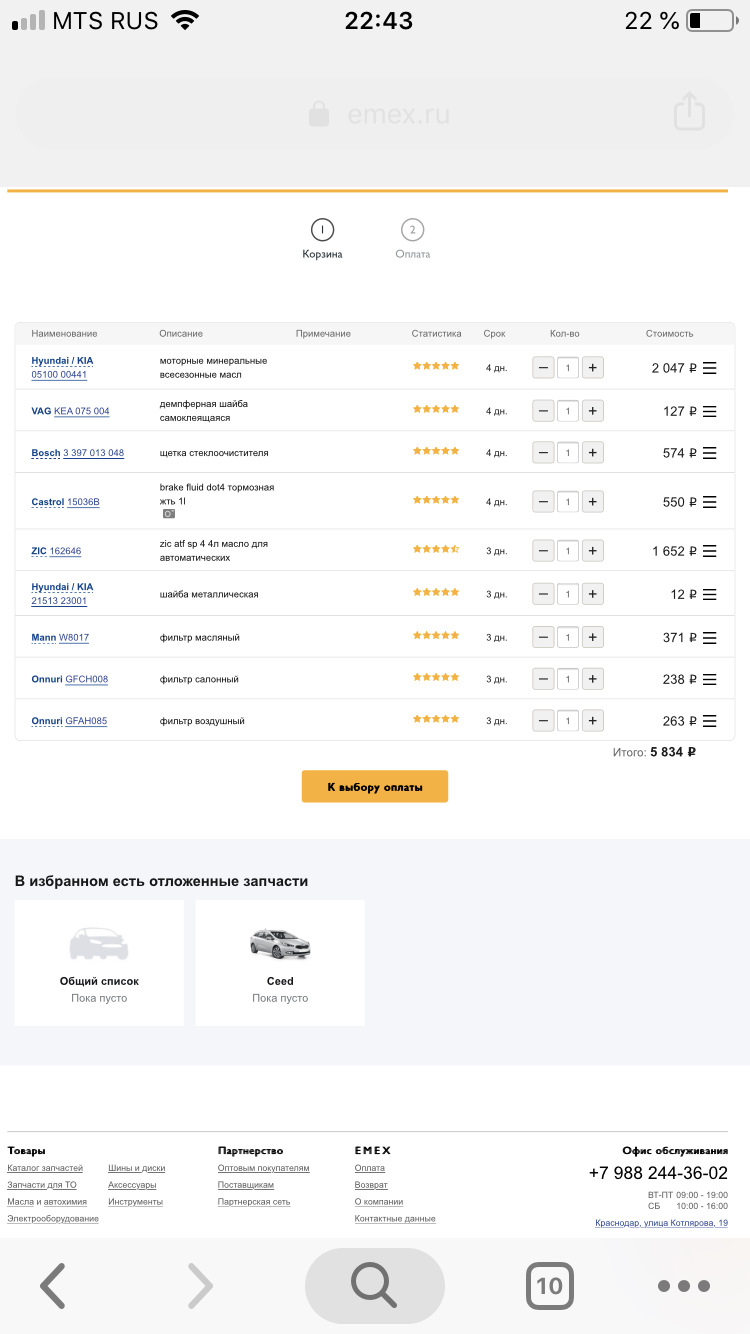Tap the share icon in Safari's address bar
Screen dimensions: 750x1334
[689, 113]
